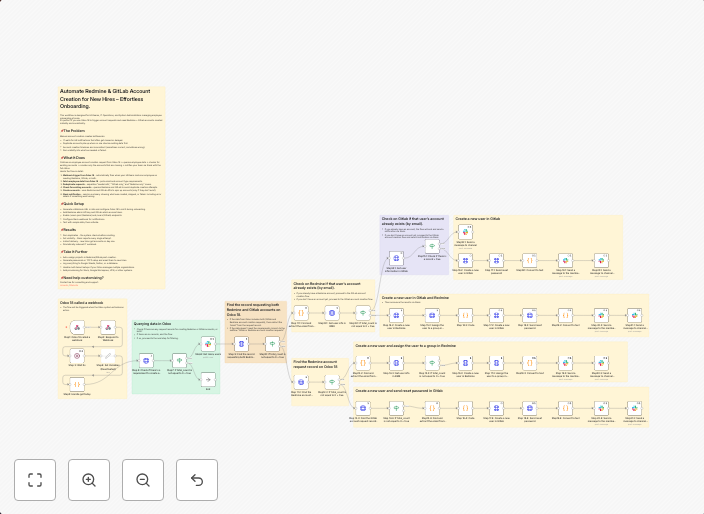Select code node in Odoo webhook group
Image resolution: width=704 pixels, height=514 pixels.
(x=77, y=385)
